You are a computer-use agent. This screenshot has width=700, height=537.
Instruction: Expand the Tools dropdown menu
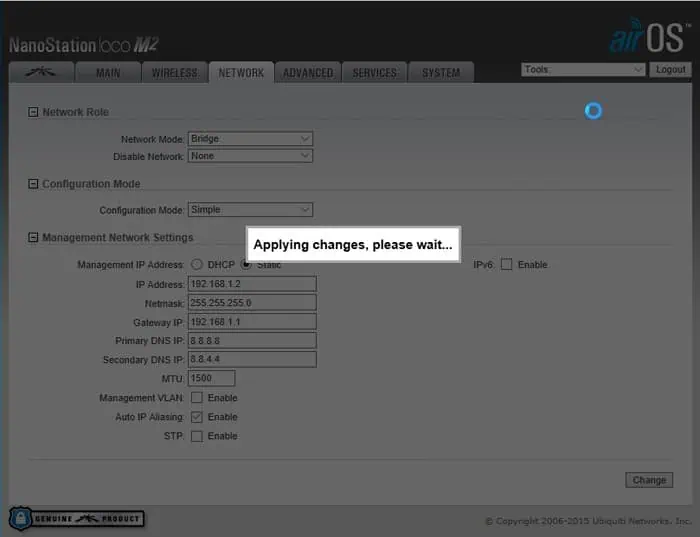click(x=583, y=70)
